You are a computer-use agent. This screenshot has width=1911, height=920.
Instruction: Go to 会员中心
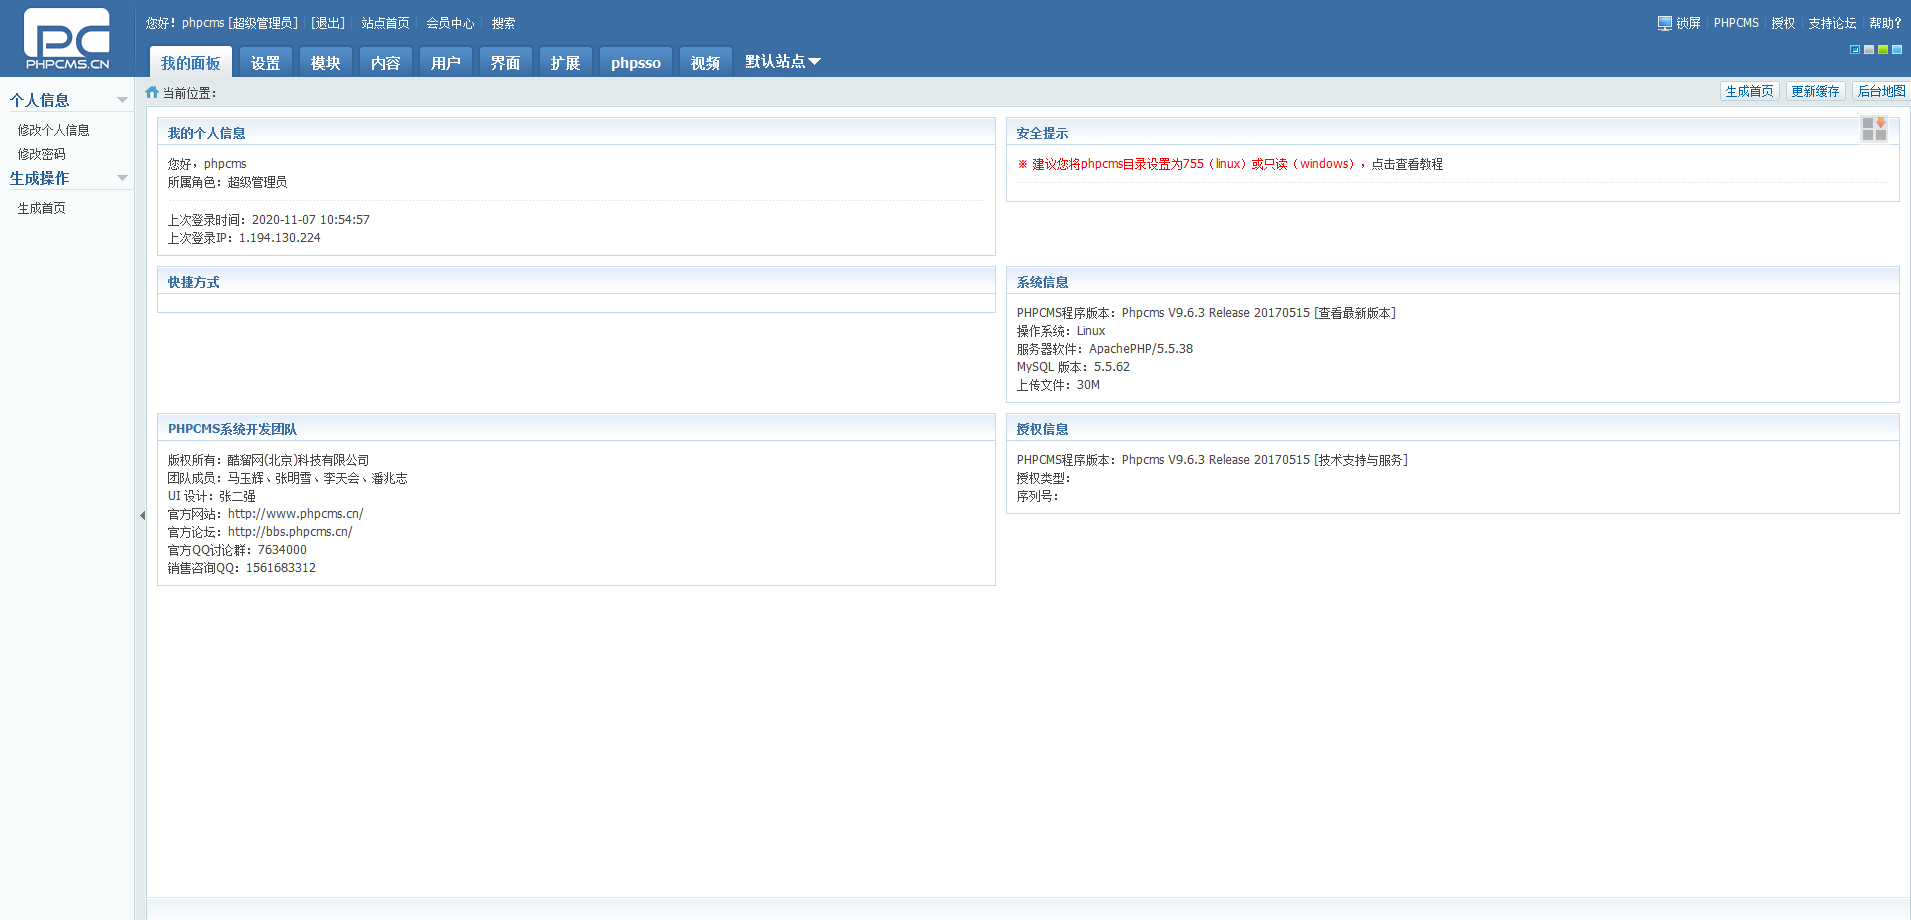(x=450, y=23)
